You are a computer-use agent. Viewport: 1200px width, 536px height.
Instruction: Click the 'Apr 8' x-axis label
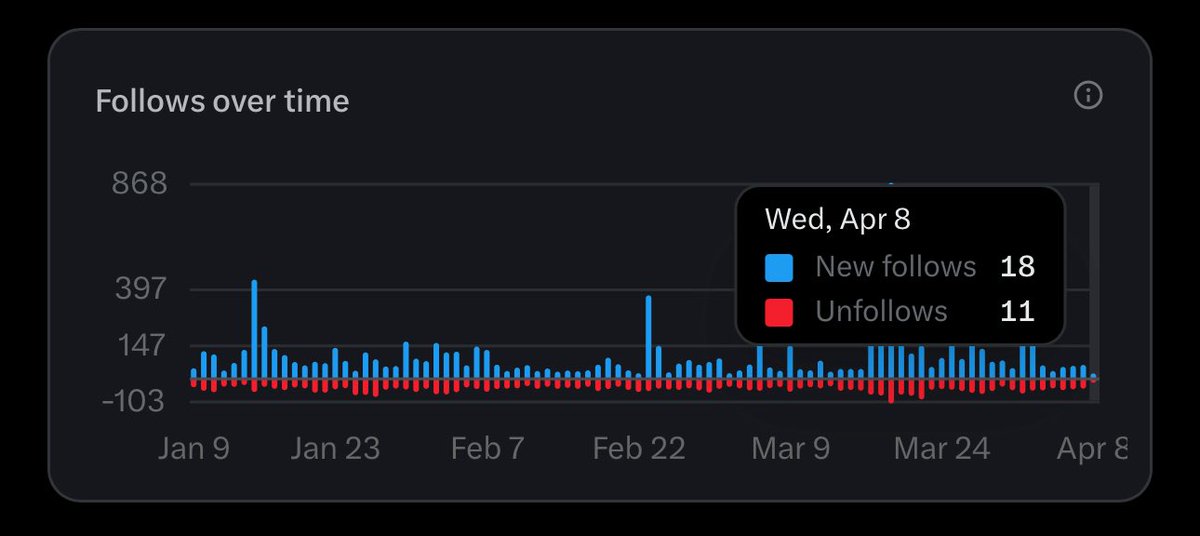click(x=1092, y=448)
